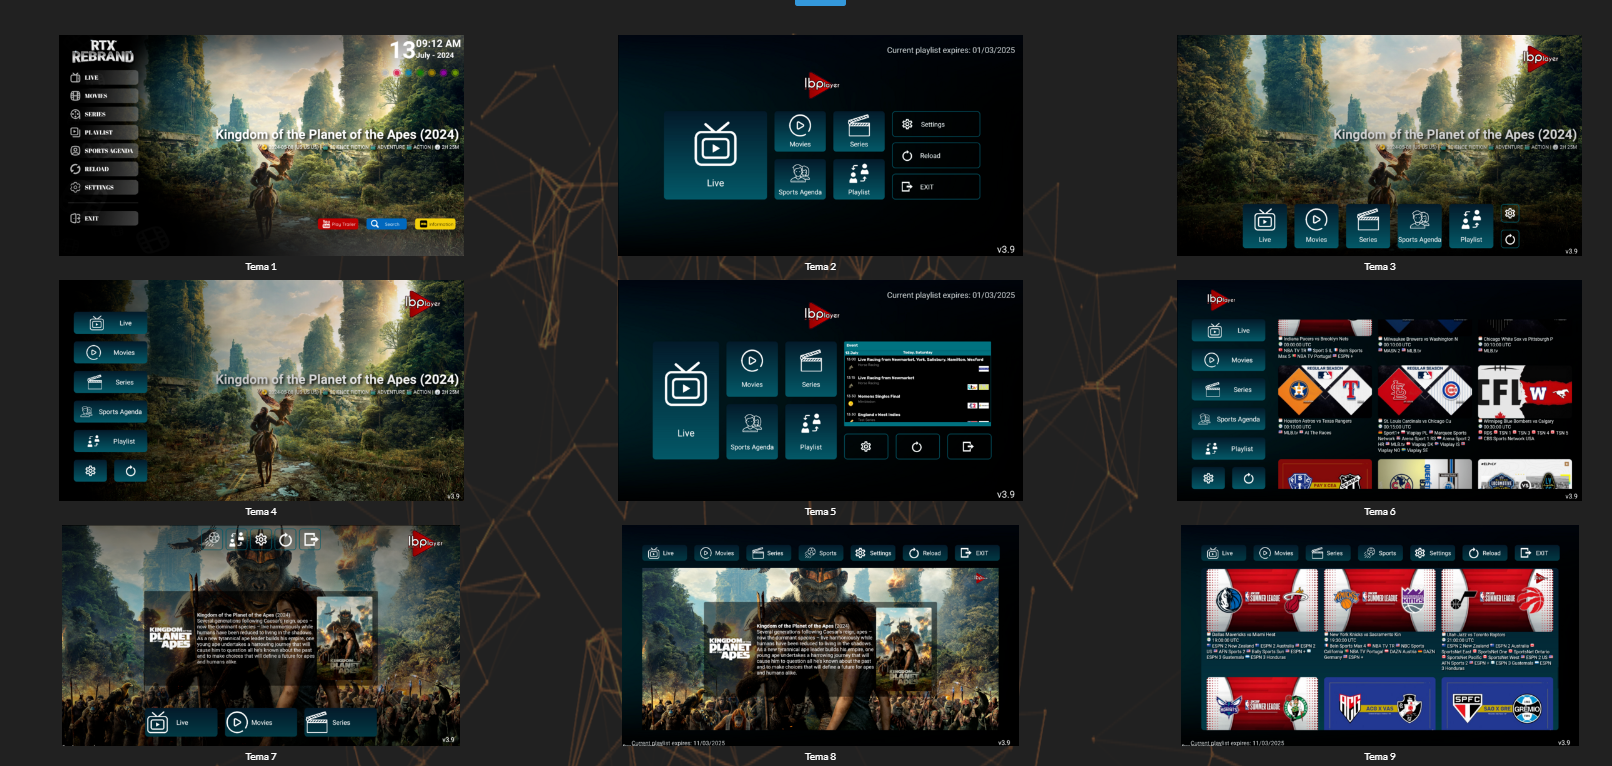The width and height of the screenshot is (1612, 766).
Task: Click the Live TV icon in Tema 6 sidebar
Action: (x=1214, y=331)
